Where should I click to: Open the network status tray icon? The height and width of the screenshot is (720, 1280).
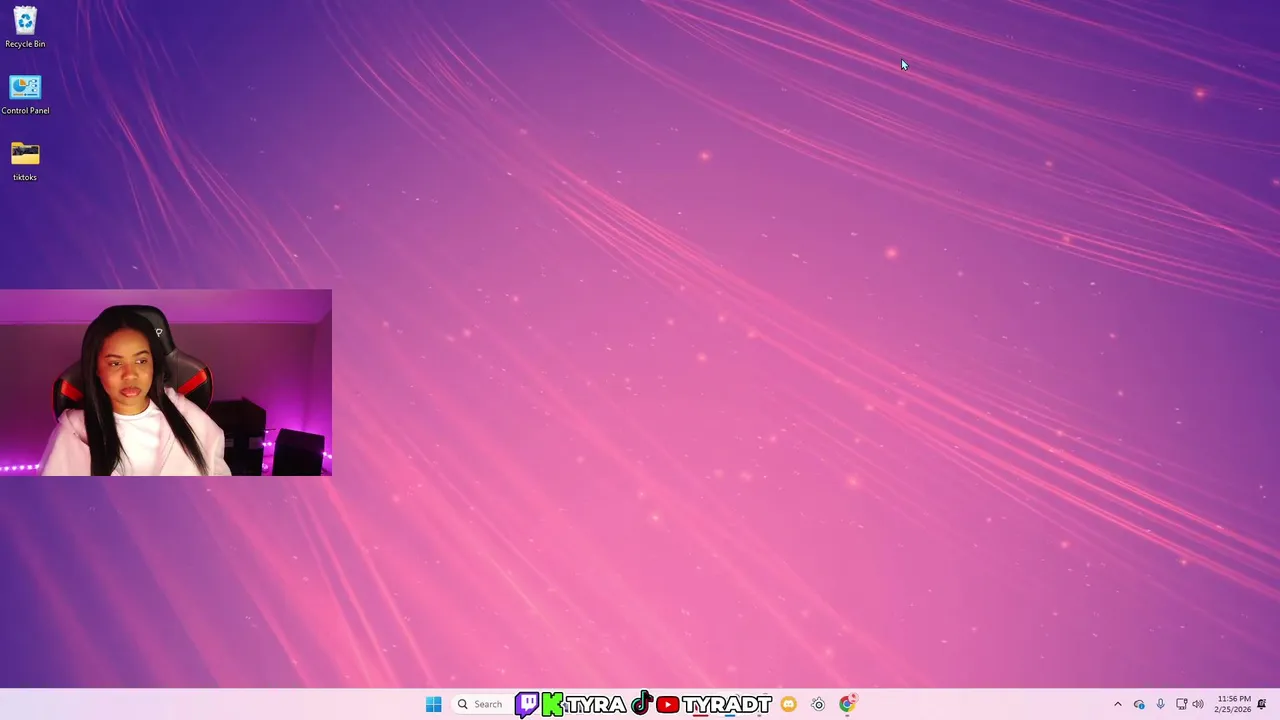tap(1181, 704)
